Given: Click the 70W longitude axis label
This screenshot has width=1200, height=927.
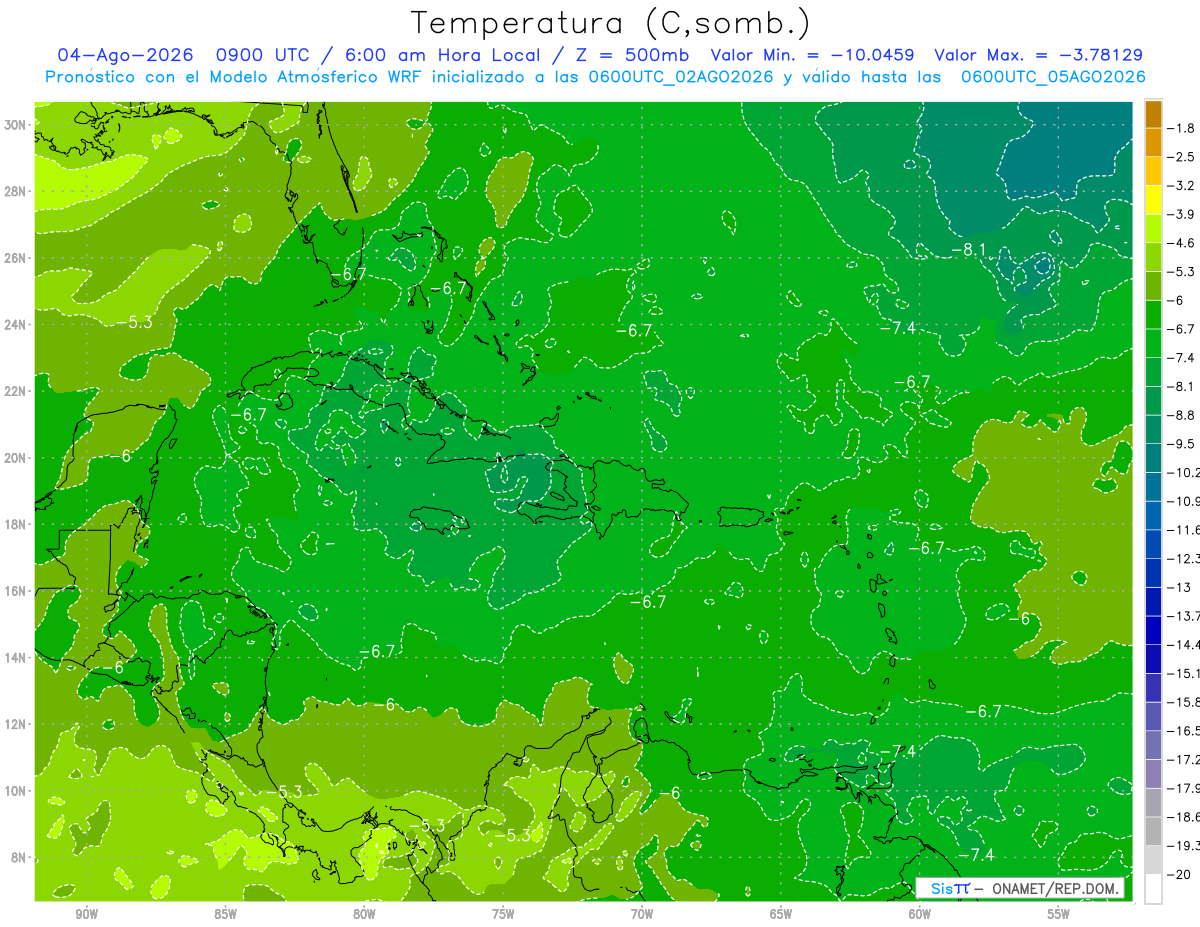Looking at the screenshot, I should point(642,914).
